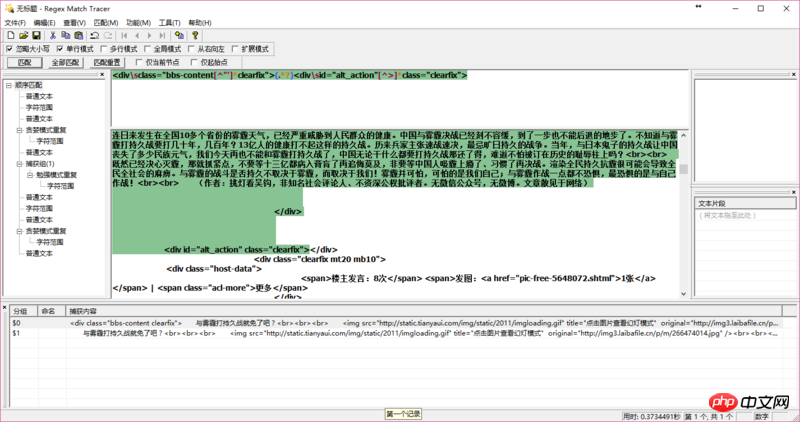
Task: Go to the next match record icon
Action: 149,35
